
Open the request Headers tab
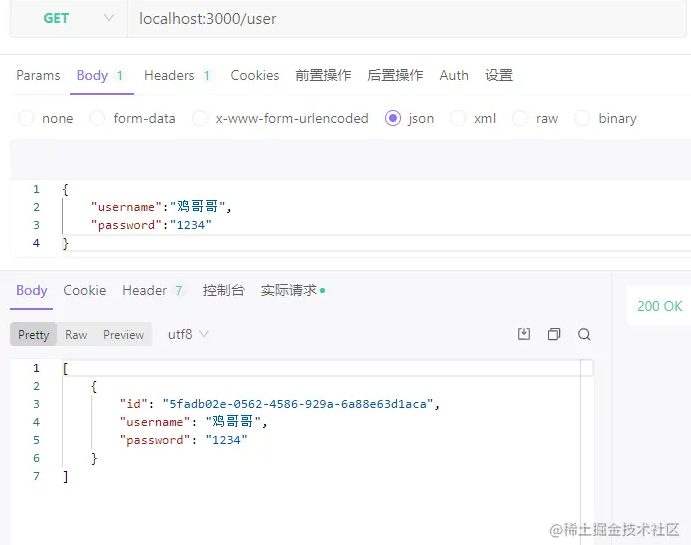[169, 75]
